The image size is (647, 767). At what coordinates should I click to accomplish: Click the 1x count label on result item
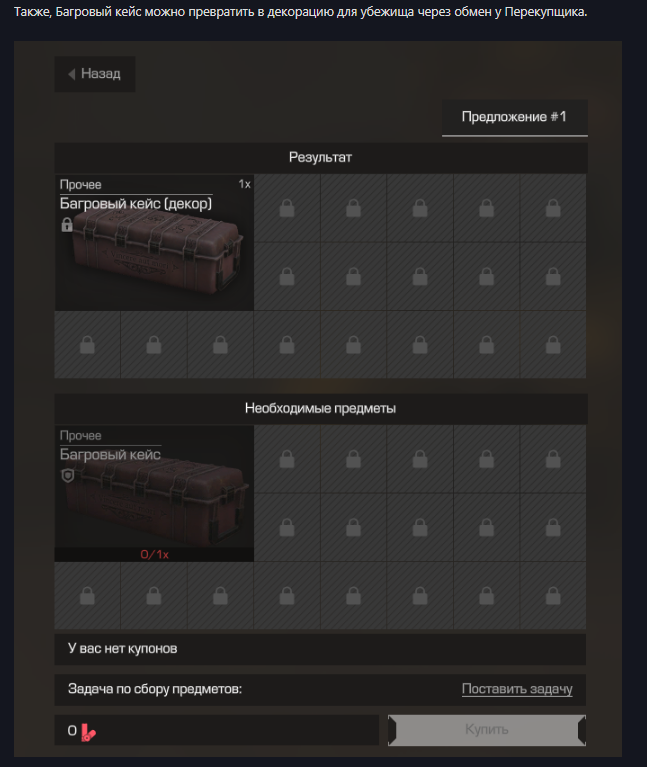coord(245,184)
